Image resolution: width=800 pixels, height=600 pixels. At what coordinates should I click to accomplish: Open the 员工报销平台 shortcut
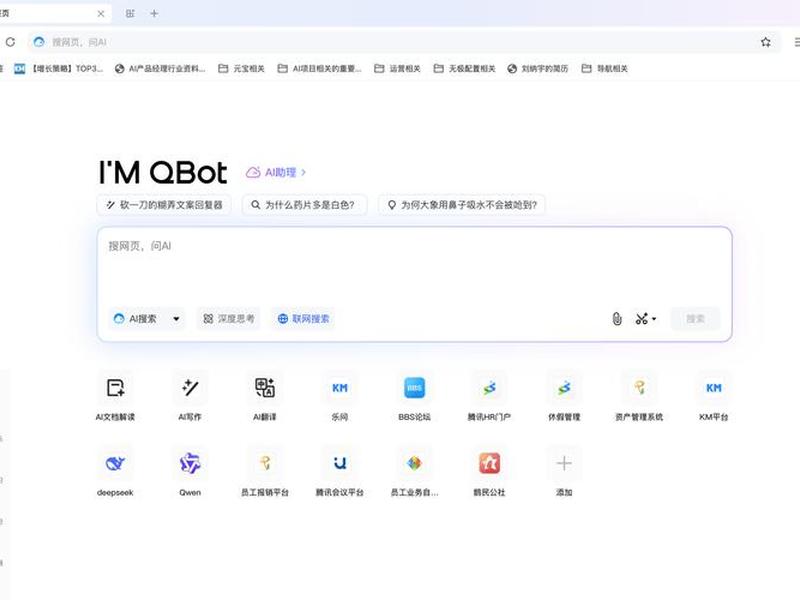pyautogui.click(x=265, y=472)
